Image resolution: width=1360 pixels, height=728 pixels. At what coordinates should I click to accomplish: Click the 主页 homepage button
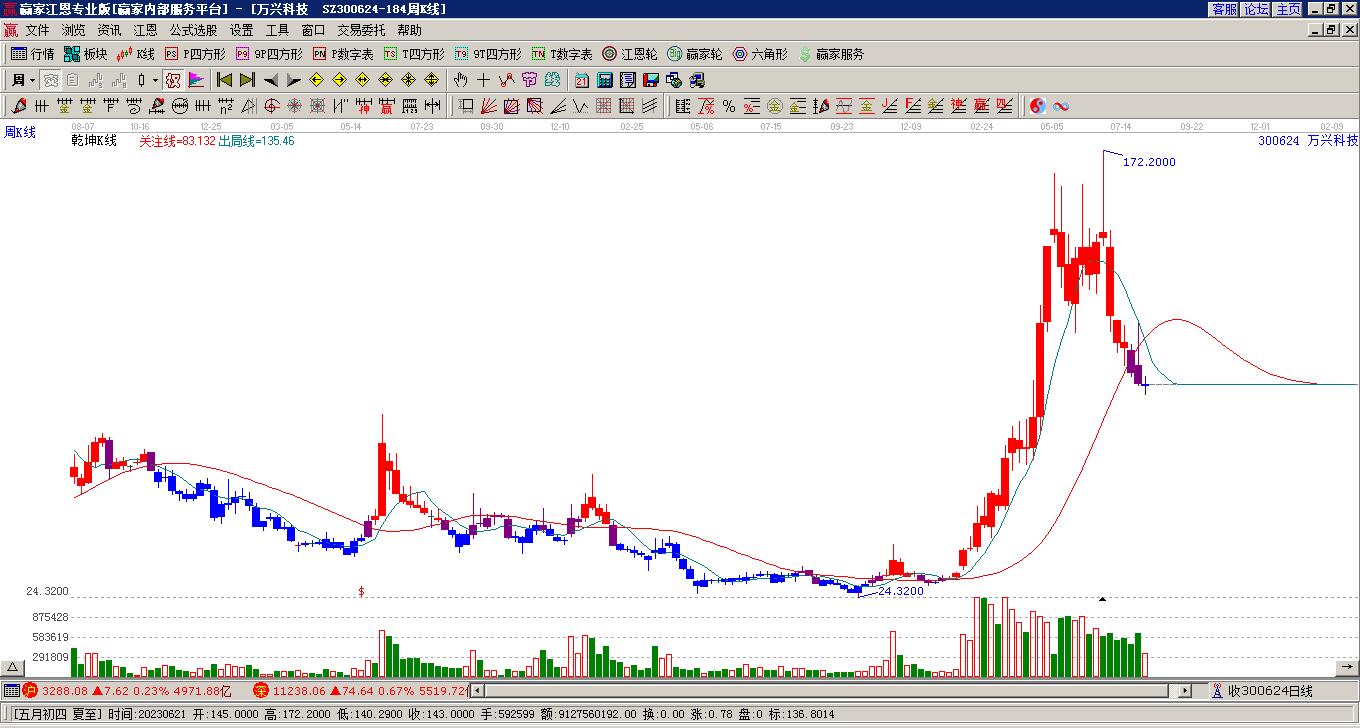pyautogui.click(x=1288, y=9)
